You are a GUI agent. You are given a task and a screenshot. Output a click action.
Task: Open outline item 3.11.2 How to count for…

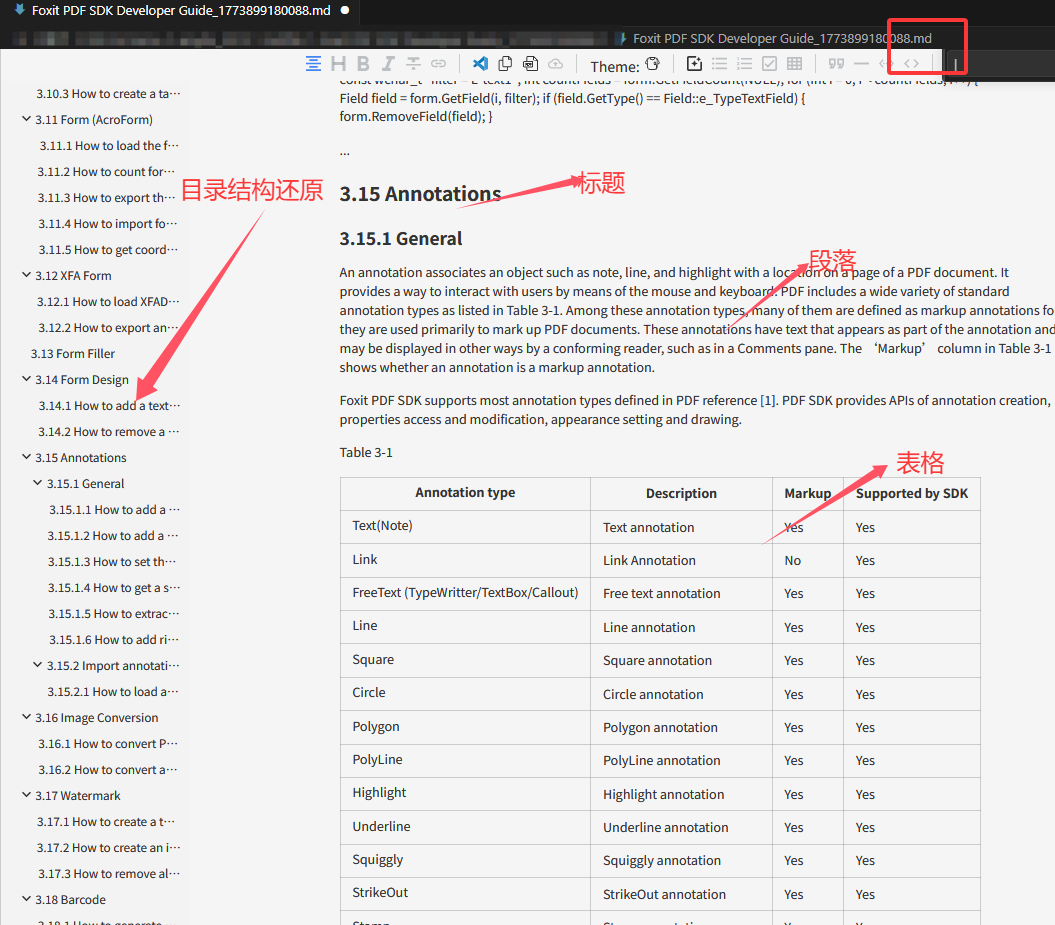(106, 172)
